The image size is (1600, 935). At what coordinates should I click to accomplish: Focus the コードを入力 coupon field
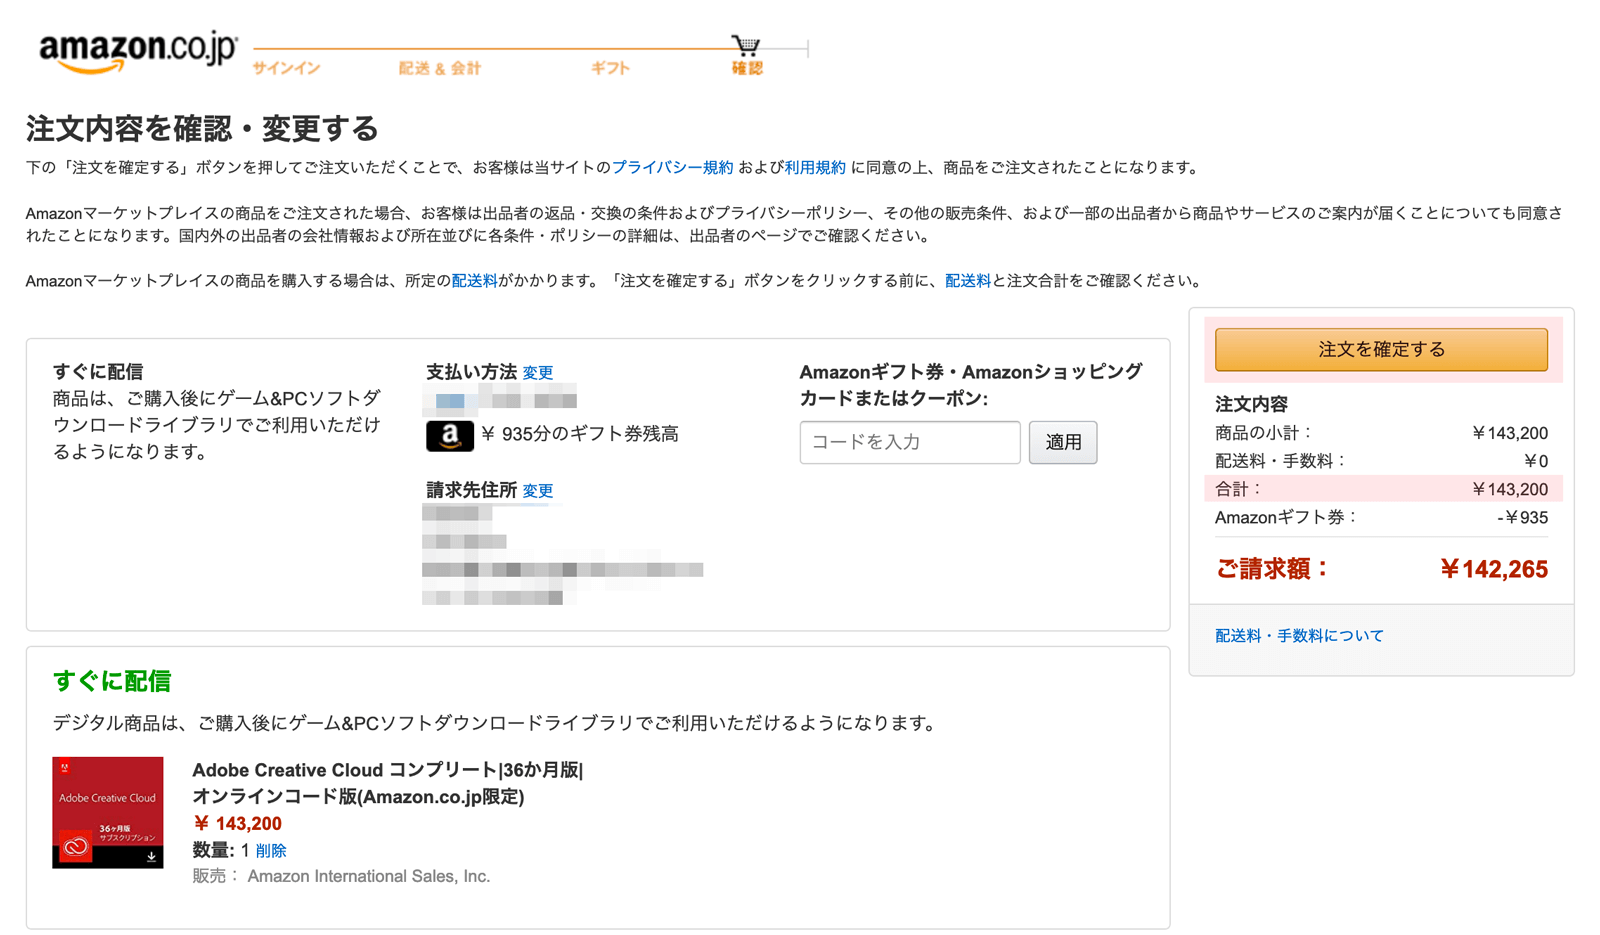910,442
